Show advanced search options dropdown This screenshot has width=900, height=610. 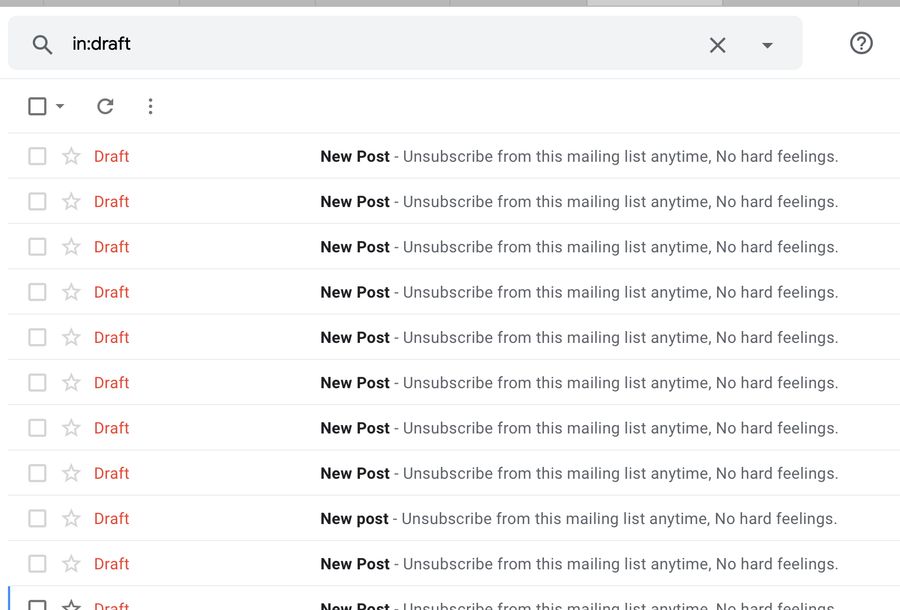[x=767, y=45]
